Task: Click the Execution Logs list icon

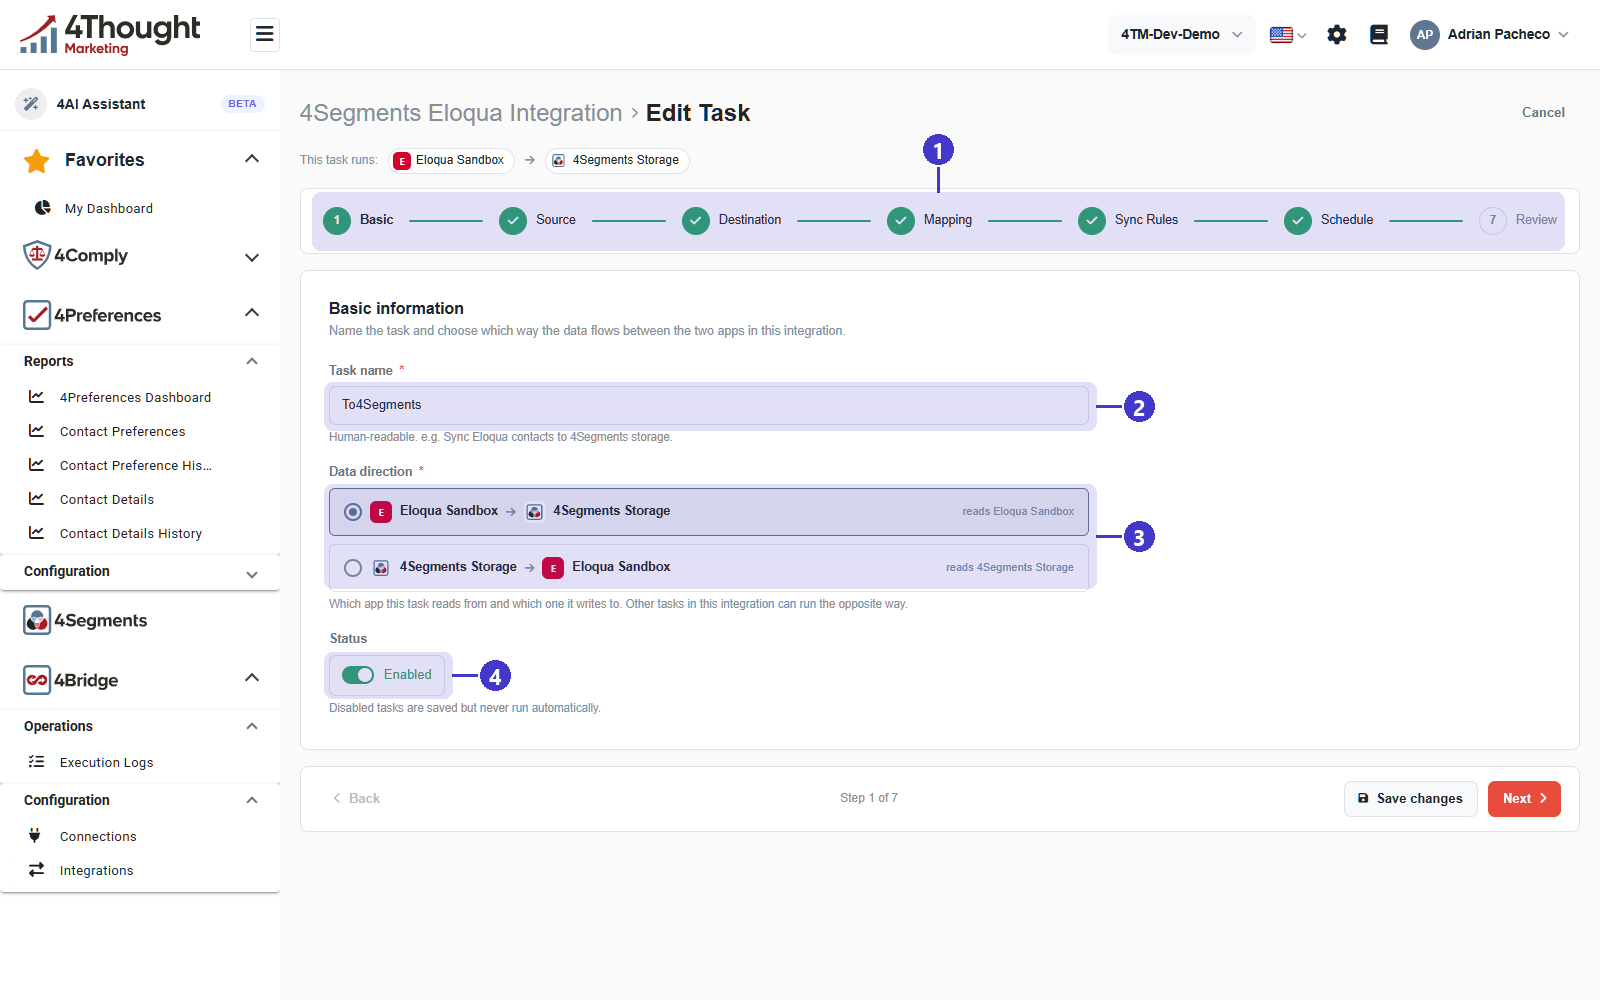Action: [x=37, y=762]
